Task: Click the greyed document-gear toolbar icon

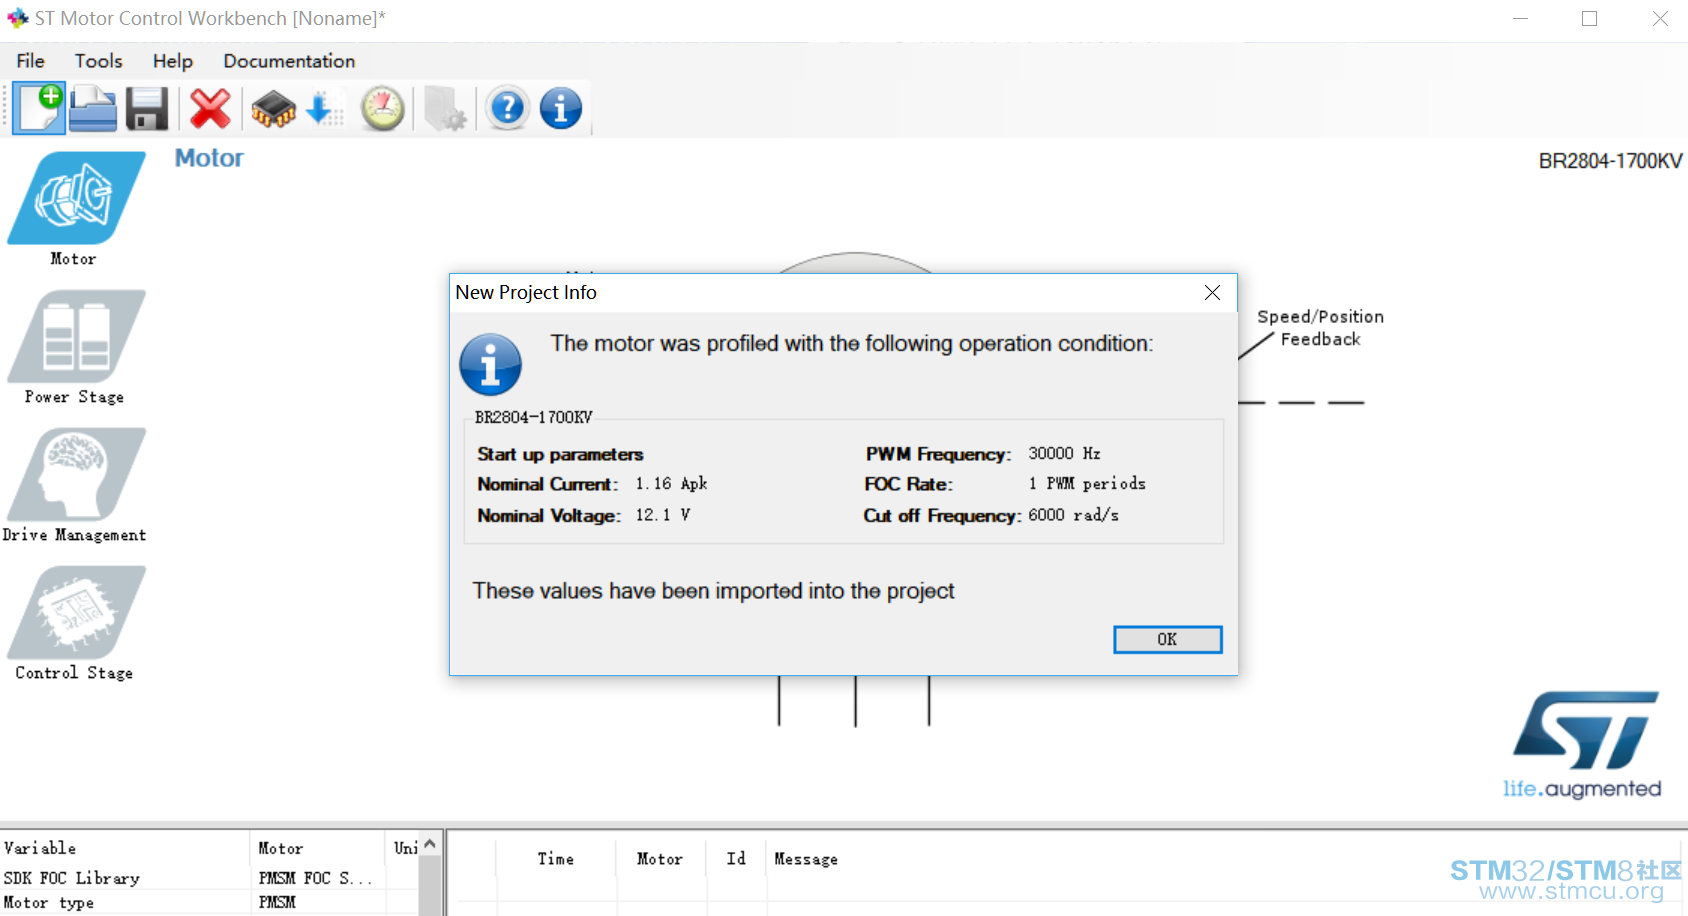Action: tap(445, 108)
